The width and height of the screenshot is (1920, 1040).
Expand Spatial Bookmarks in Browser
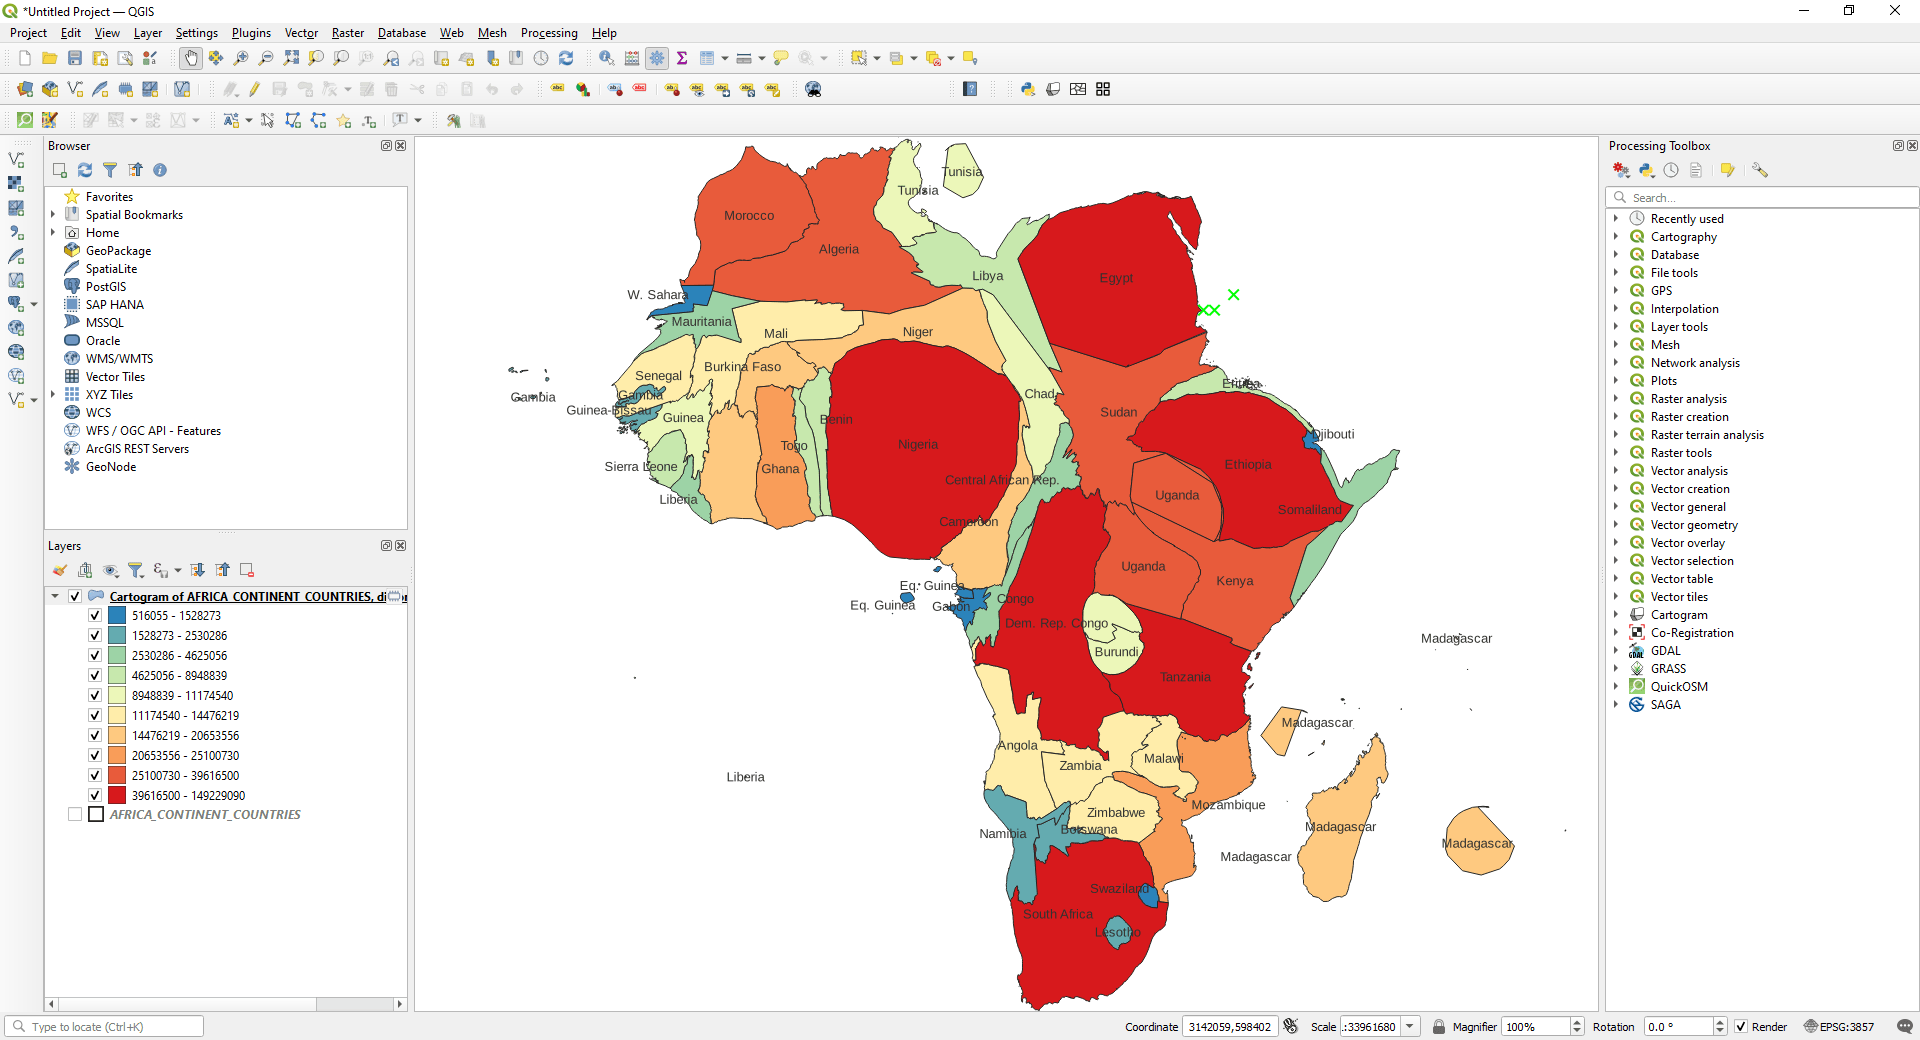(x=53, y=215)
